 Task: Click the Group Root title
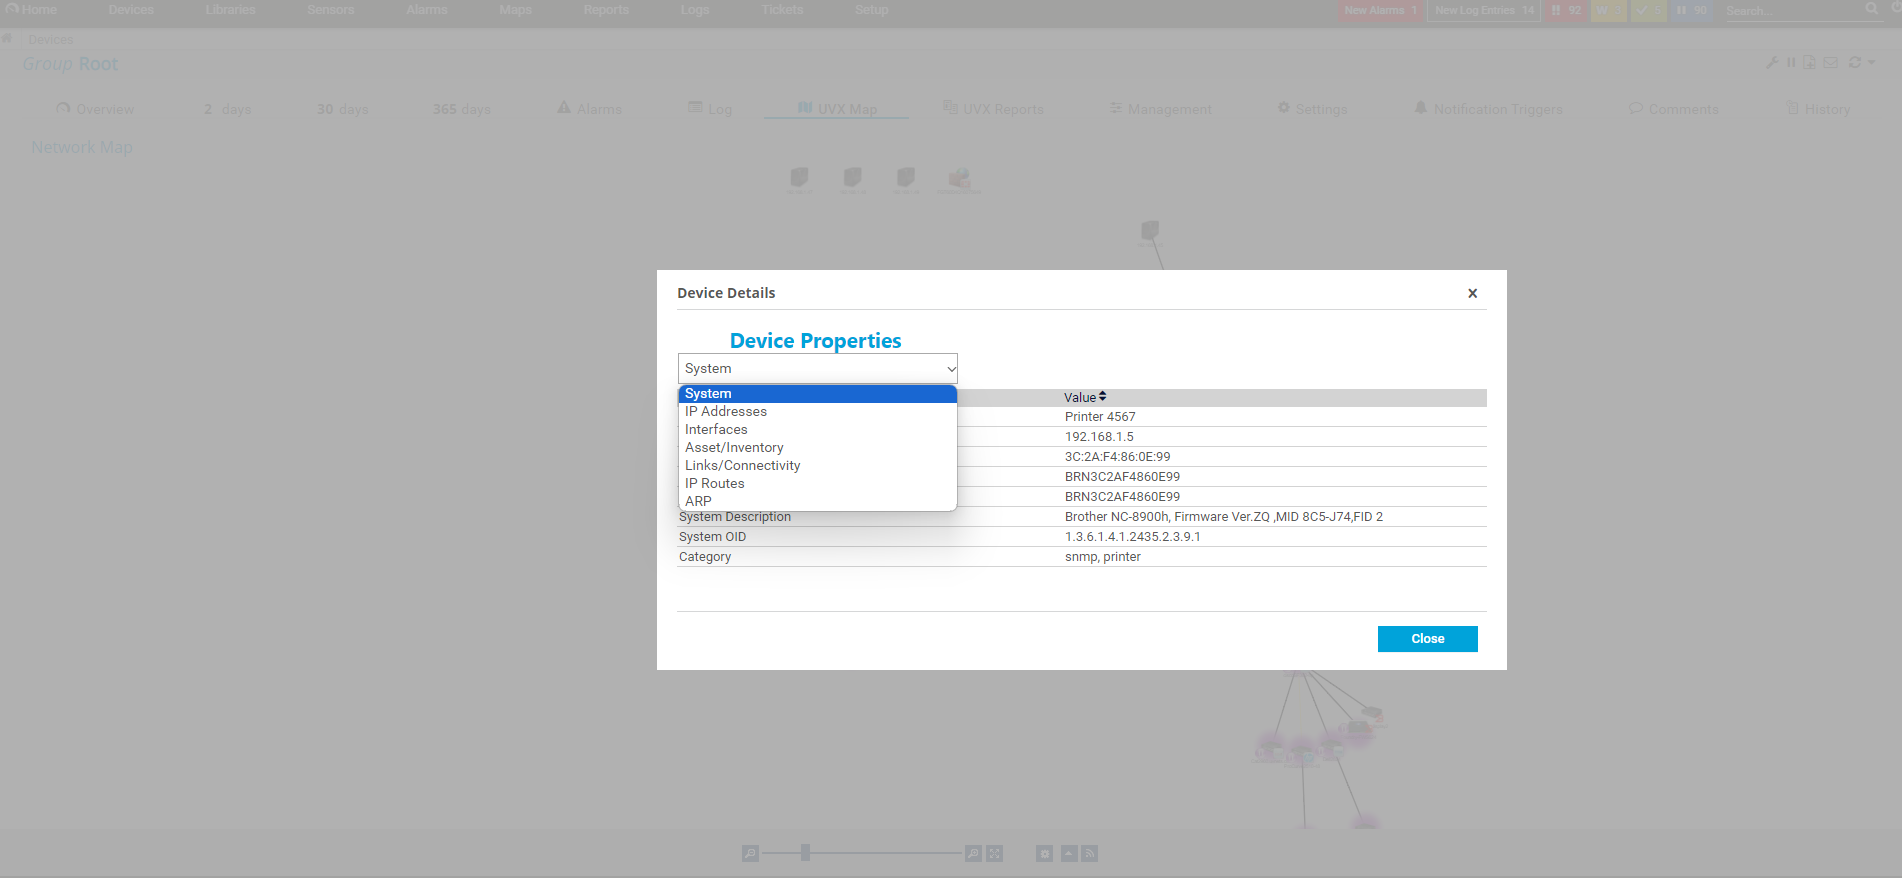pyautogui.click(x=71, y=64)
